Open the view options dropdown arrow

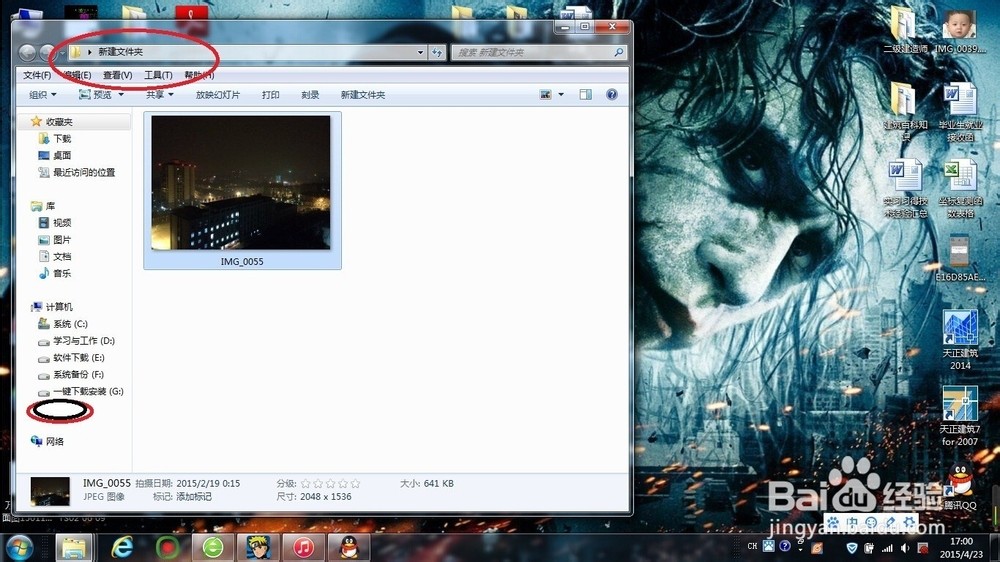click(x=561, y=94)
